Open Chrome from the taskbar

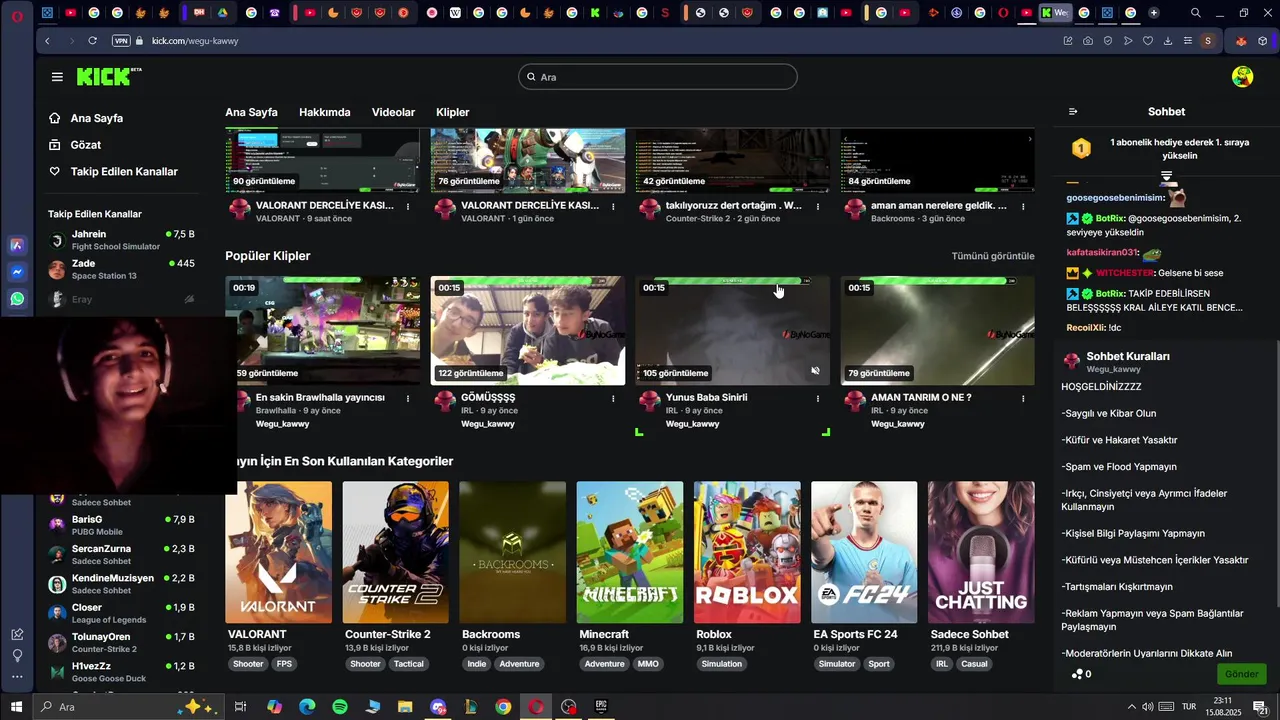pos(503,707)
